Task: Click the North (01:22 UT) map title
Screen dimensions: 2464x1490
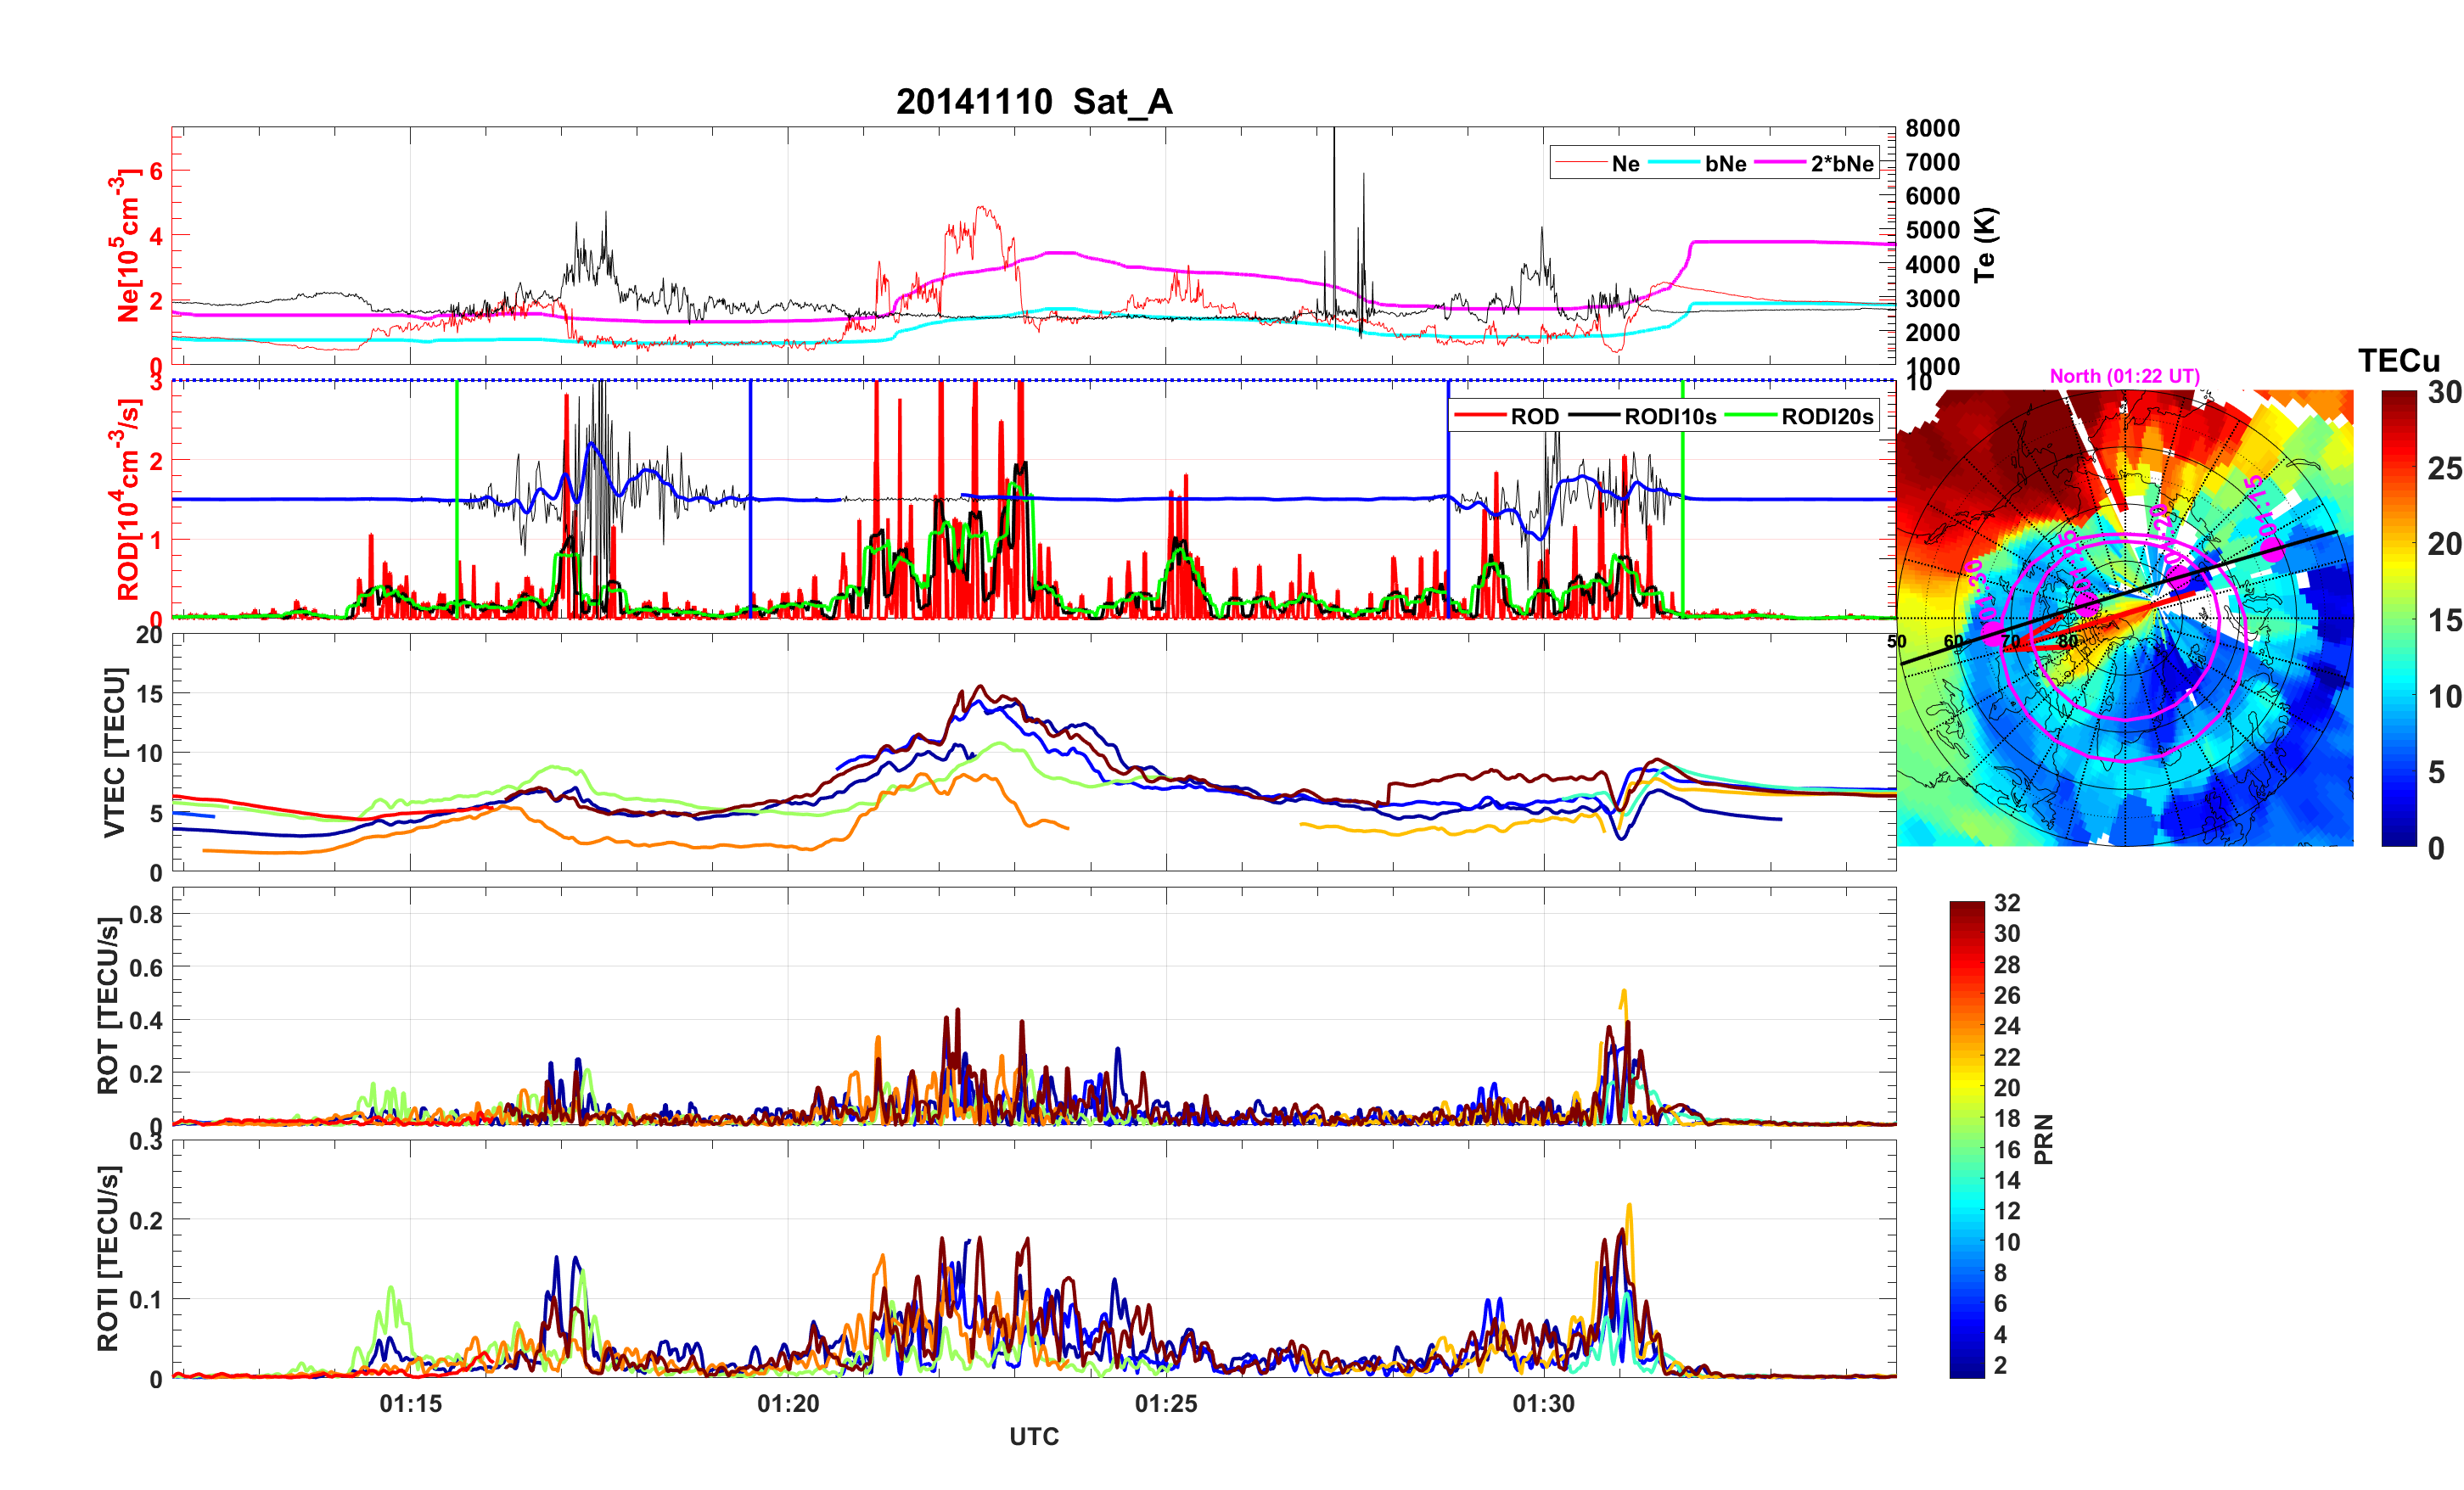Action: coord(2124,376)
